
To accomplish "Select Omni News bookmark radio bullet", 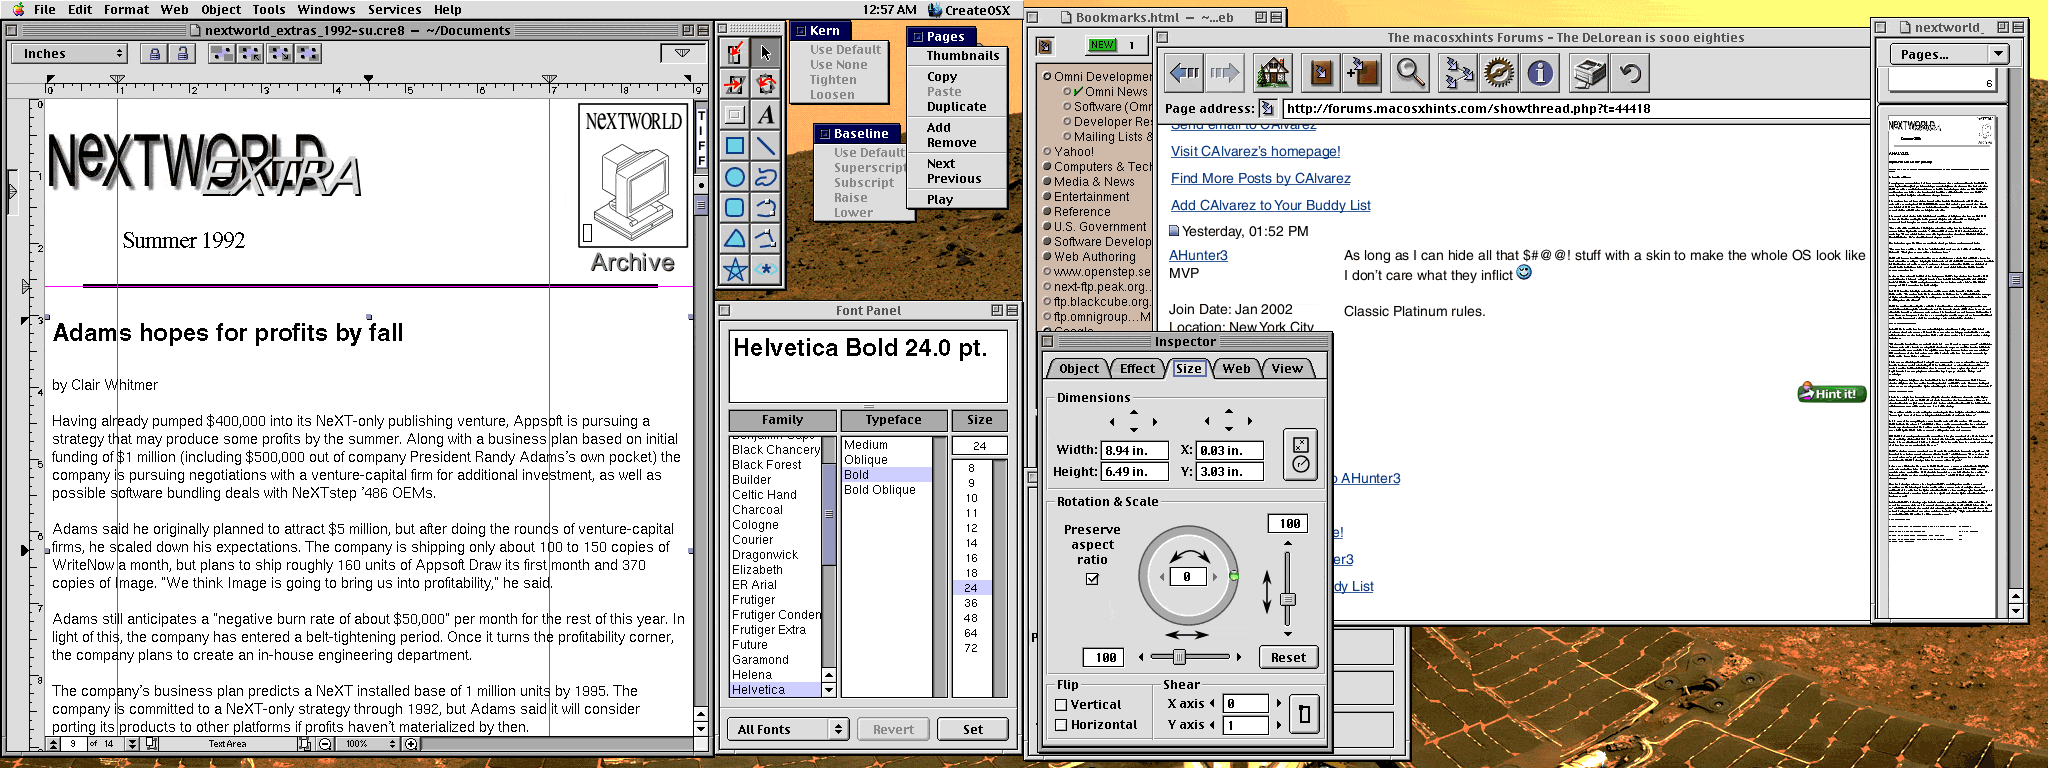I will pos(1067,92).
